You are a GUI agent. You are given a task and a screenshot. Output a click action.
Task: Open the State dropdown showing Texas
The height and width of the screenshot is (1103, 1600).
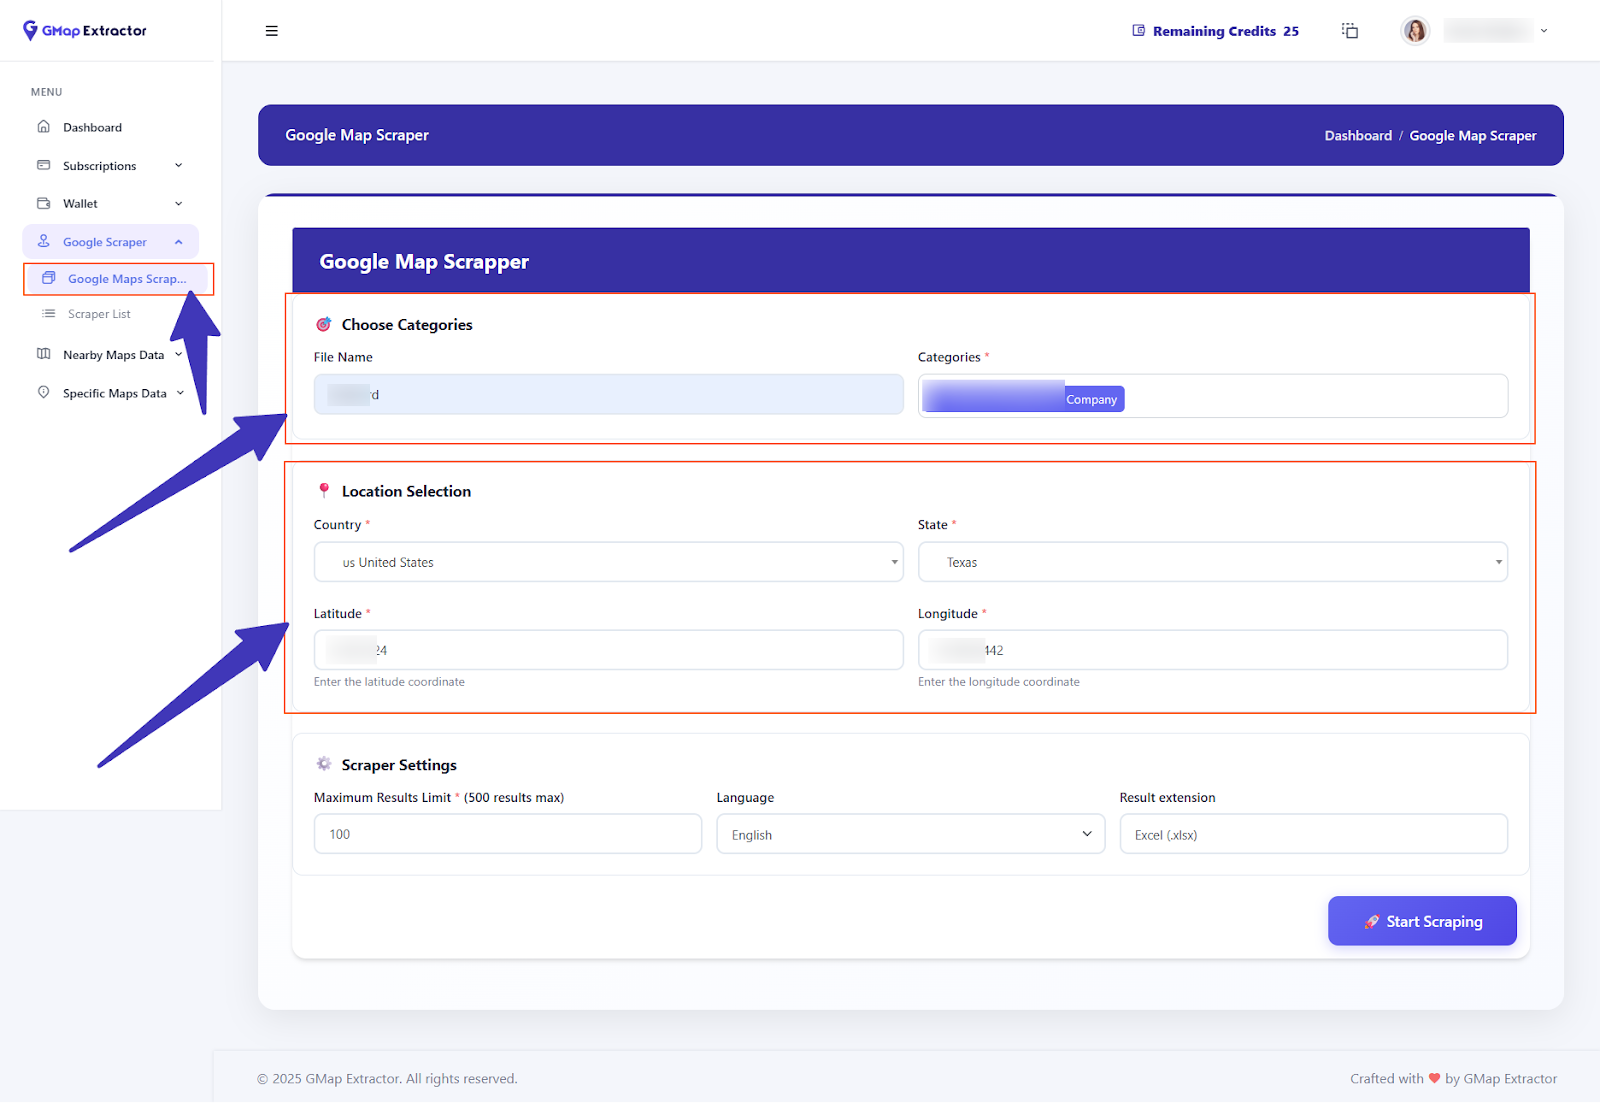point(1212,562)
